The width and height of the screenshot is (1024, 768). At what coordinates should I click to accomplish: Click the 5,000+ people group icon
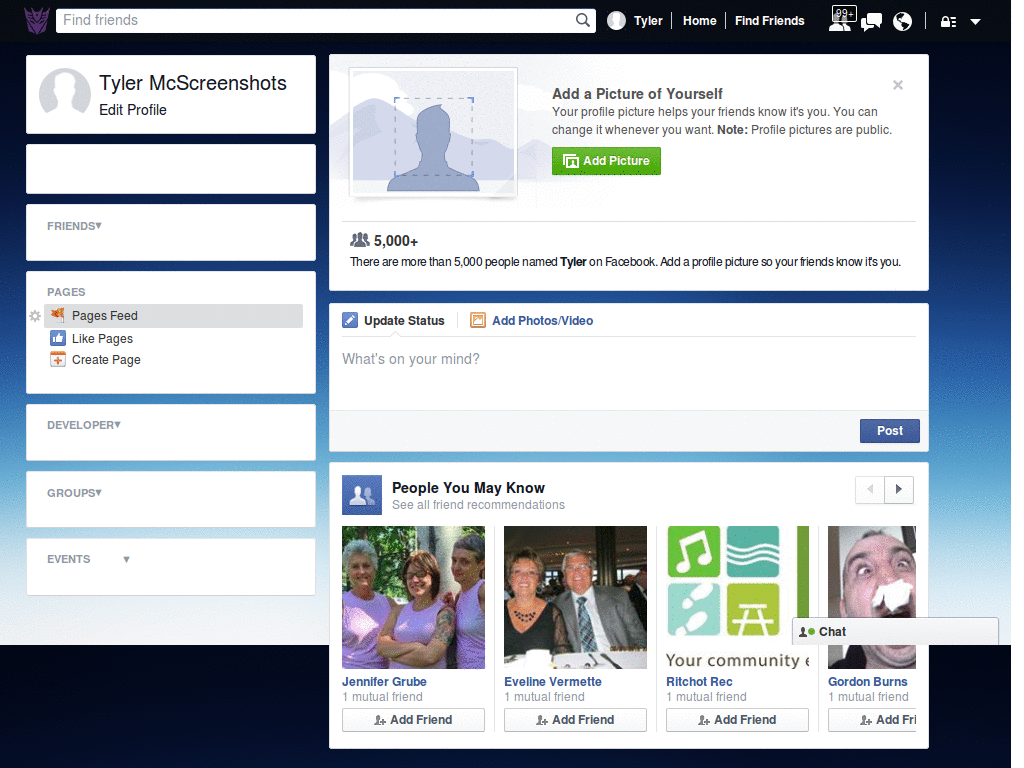click(x=360, y=240)
